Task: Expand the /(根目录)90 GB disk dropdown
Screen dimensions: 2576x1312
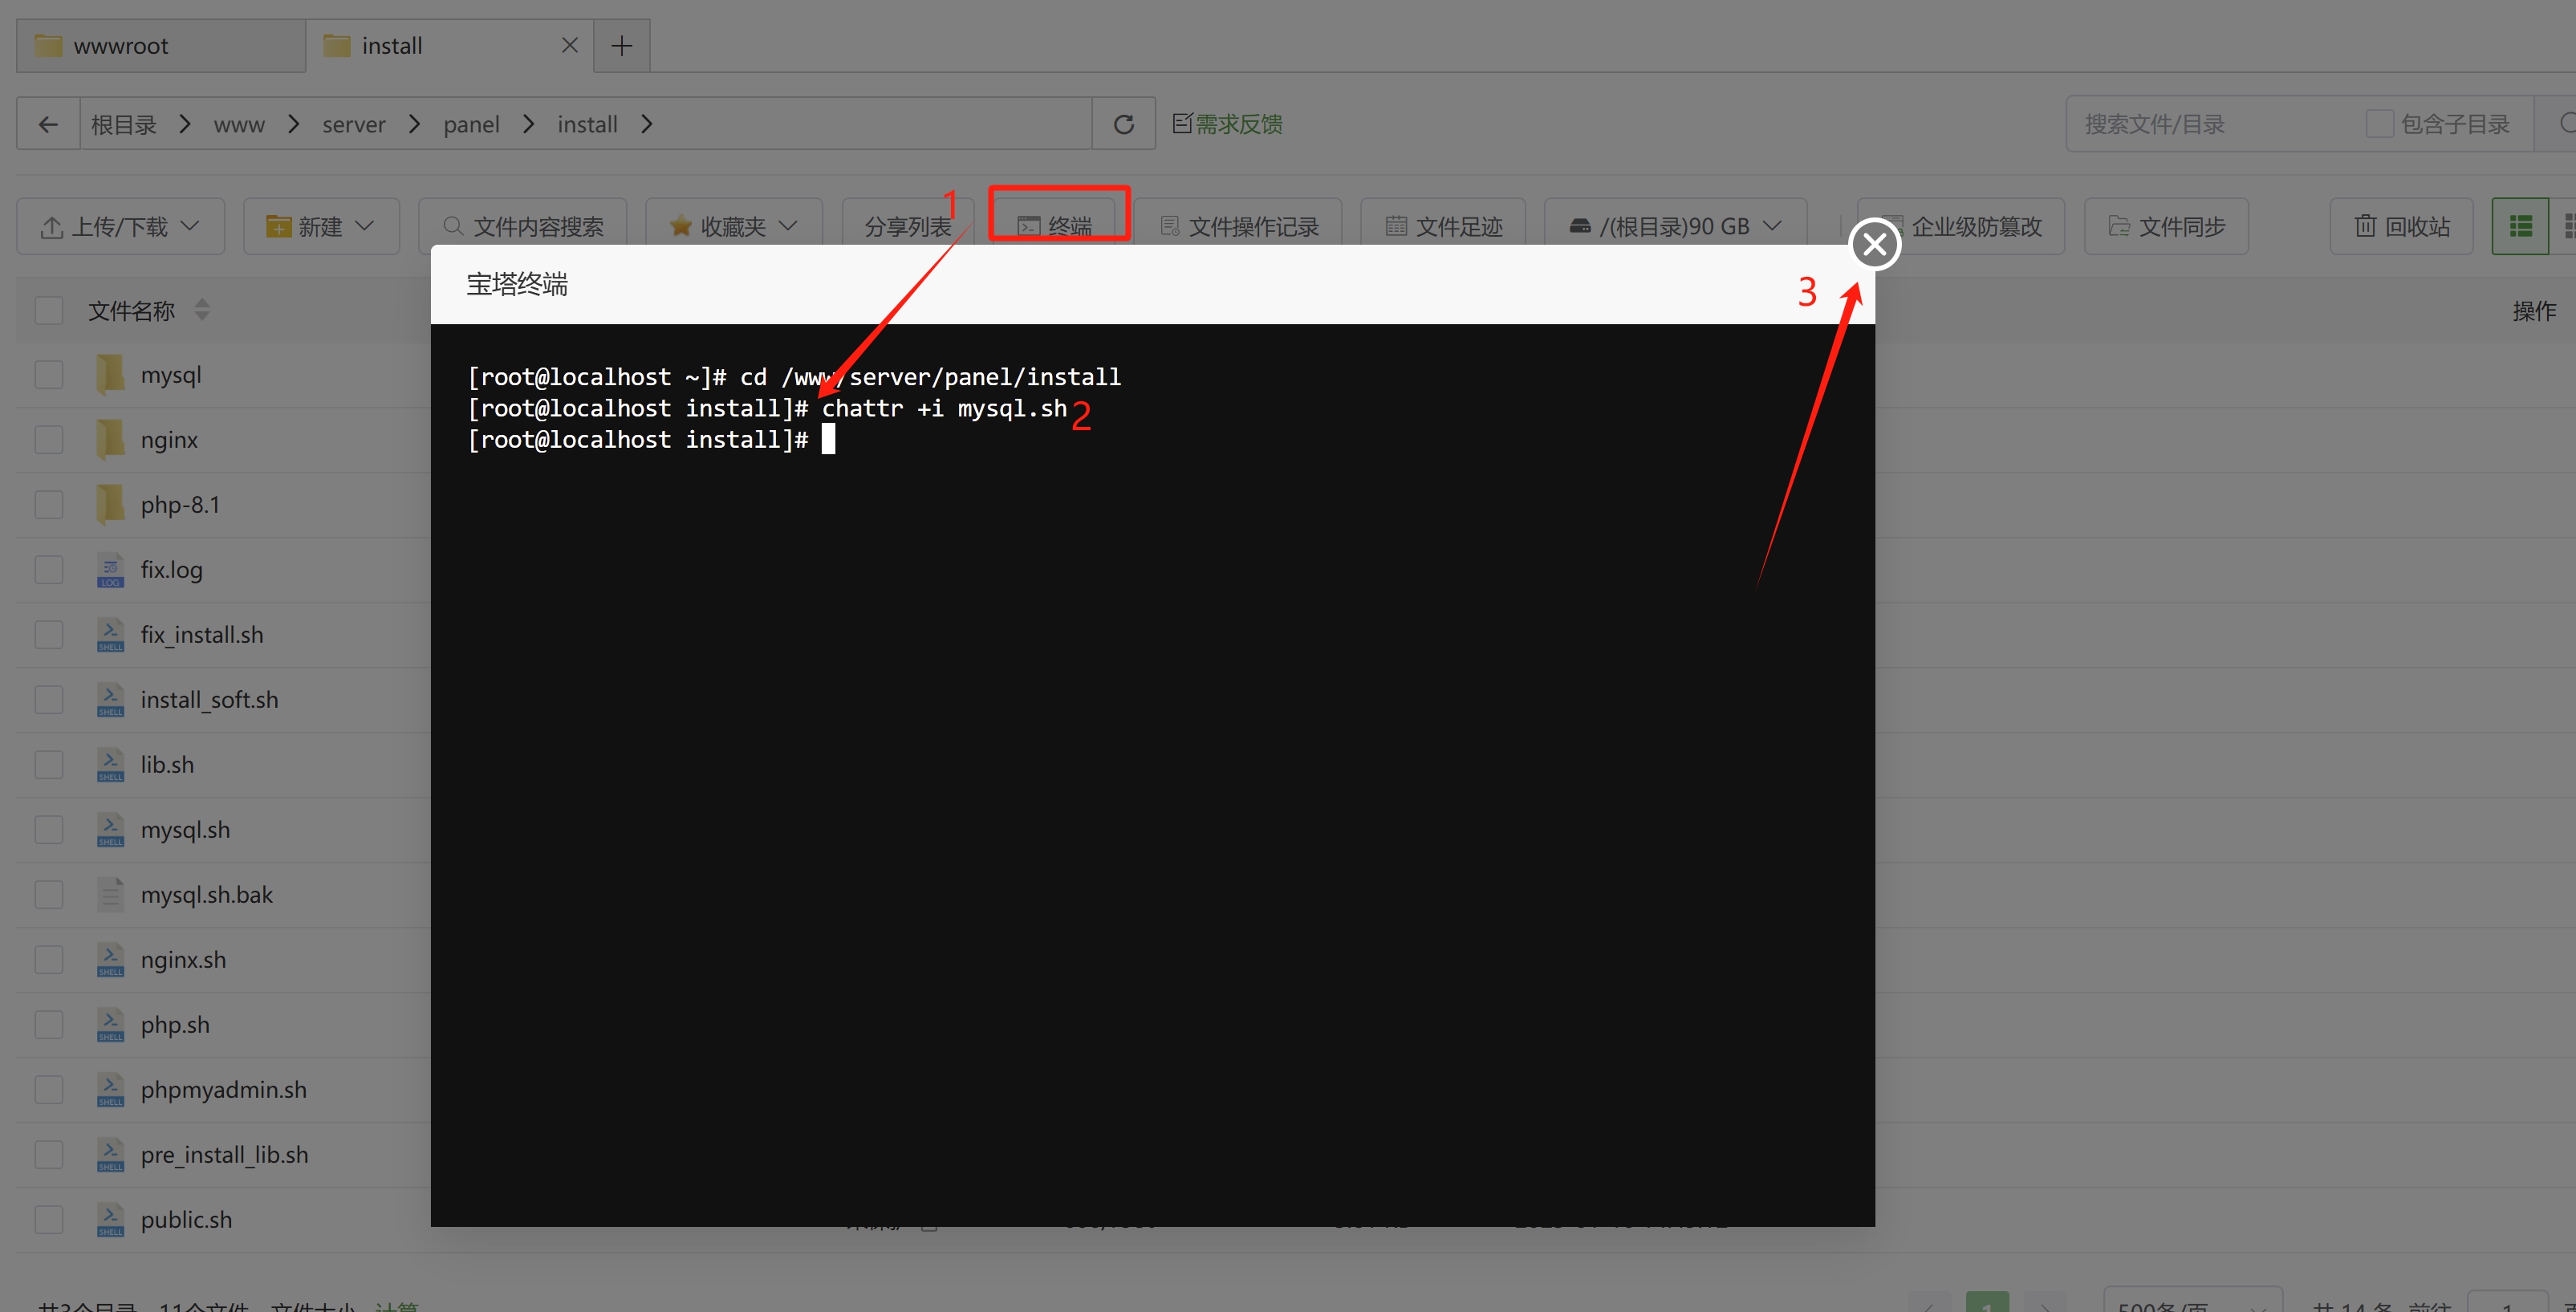Action: (x=1676, y=227)
